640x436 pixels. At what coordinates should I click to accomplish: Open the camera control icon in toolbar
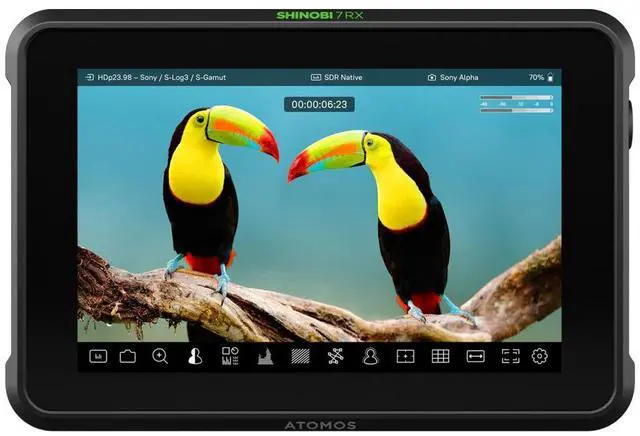(x=128, y=356)
